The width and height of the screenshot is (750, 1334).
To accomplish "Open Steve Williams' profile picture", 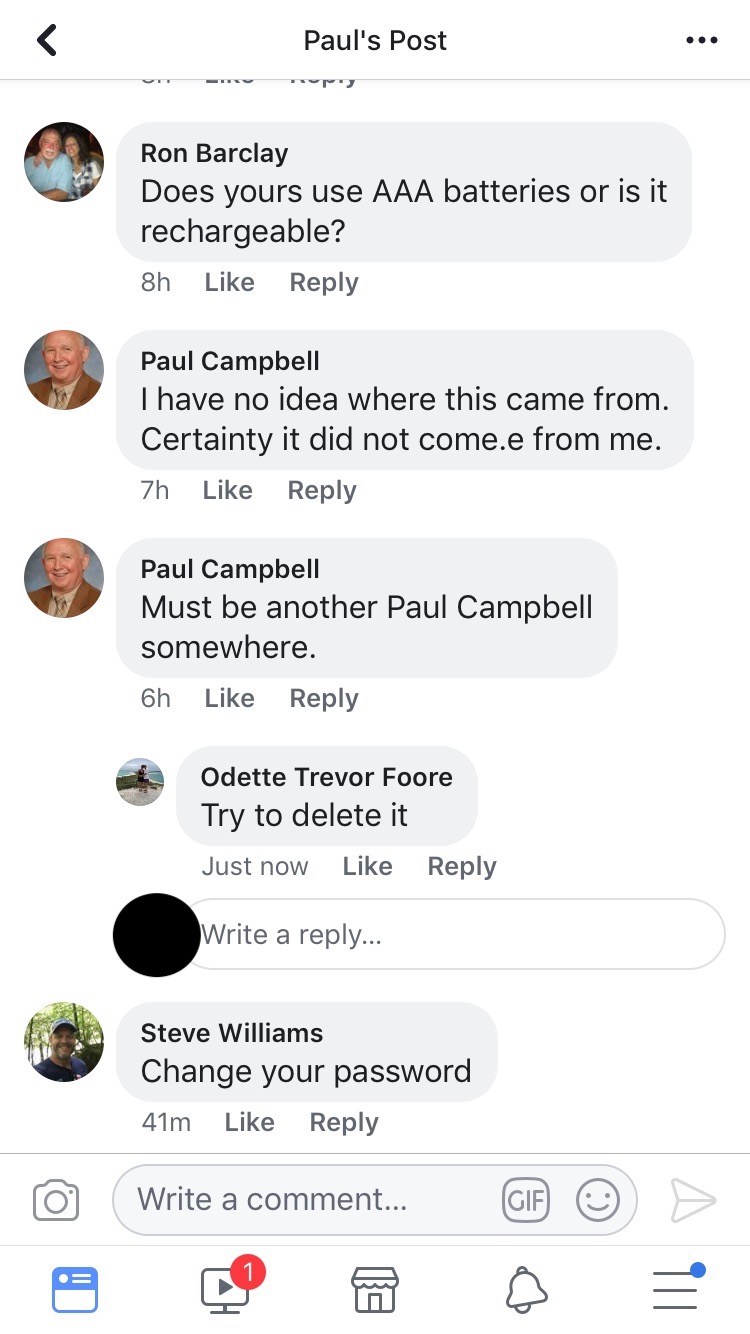I will tap(64, 1042).
